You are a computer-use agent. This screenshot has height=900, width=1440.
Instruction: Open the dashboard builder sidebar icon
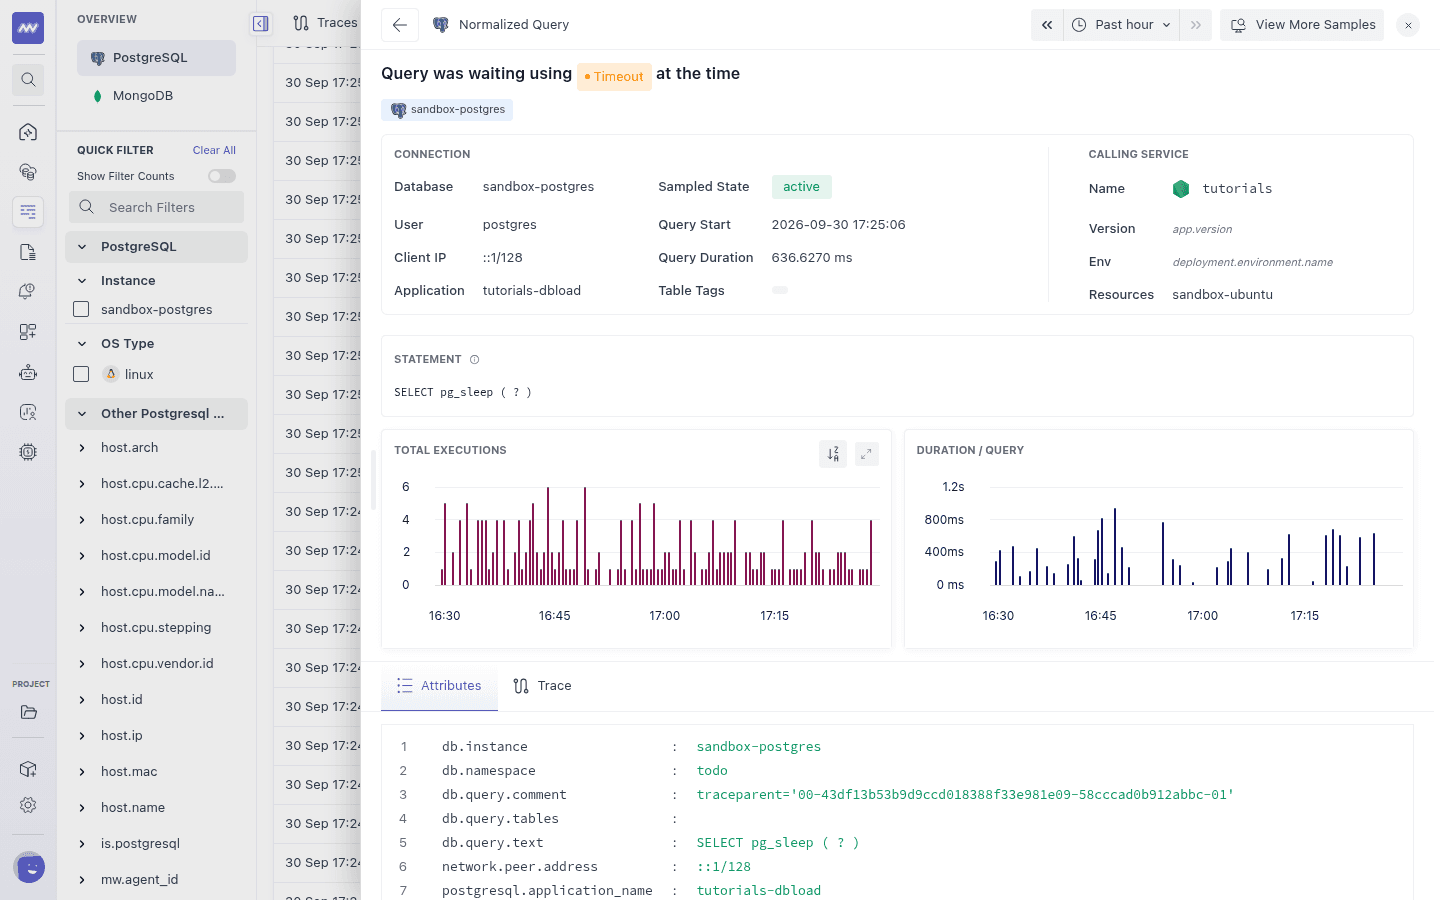tap(28, 332)
